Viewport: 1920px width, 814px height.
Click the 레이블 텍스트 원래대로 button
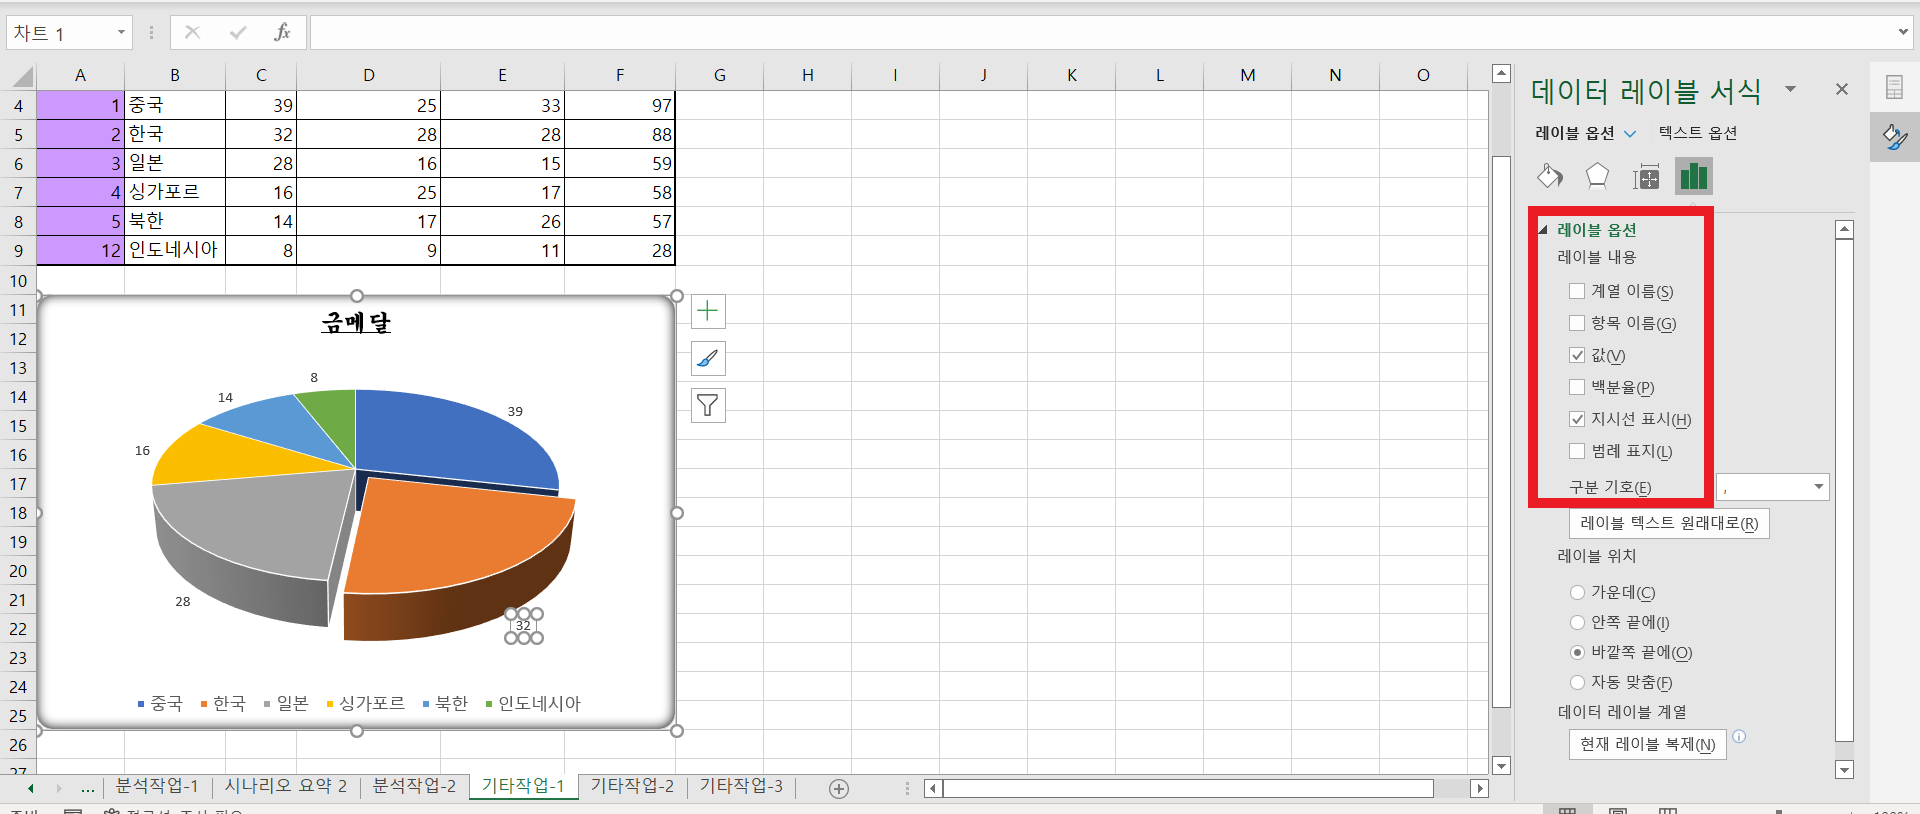(x=1668, y=523)
